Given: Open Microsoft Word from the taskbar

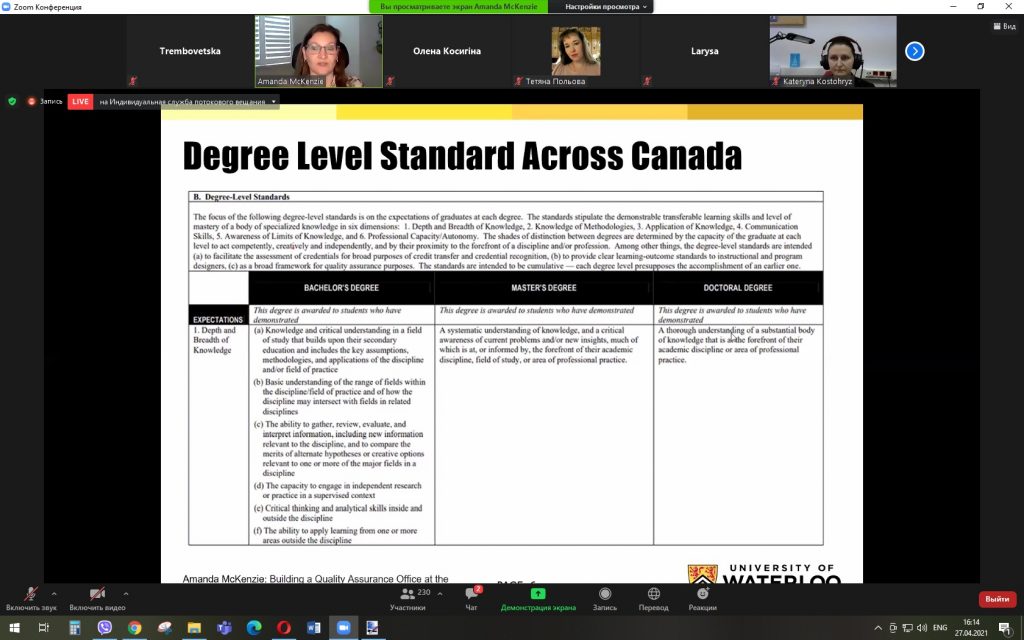Looking at the screenshot, I should pyautogui.click(x=313, y=628).
